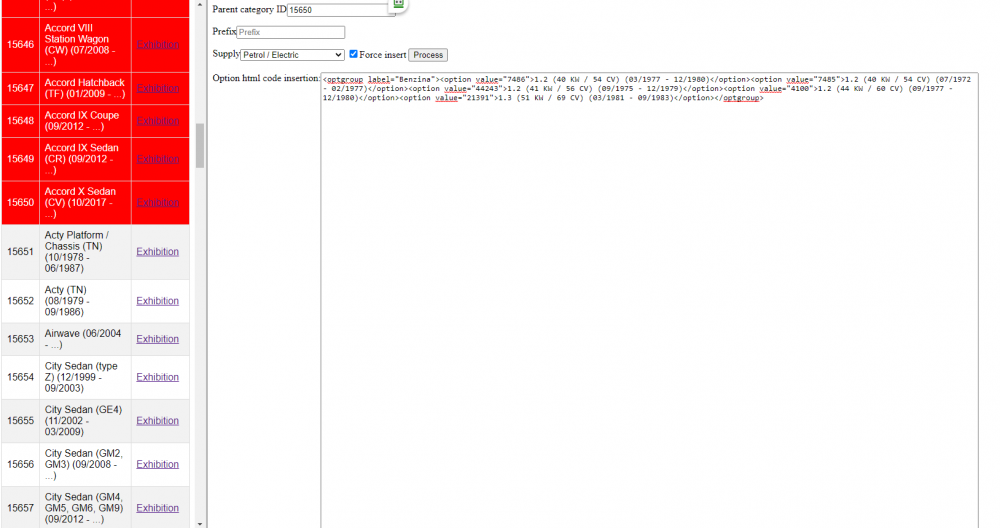Select ID cell 15652

pyautogui.click(x=20, y=301)
